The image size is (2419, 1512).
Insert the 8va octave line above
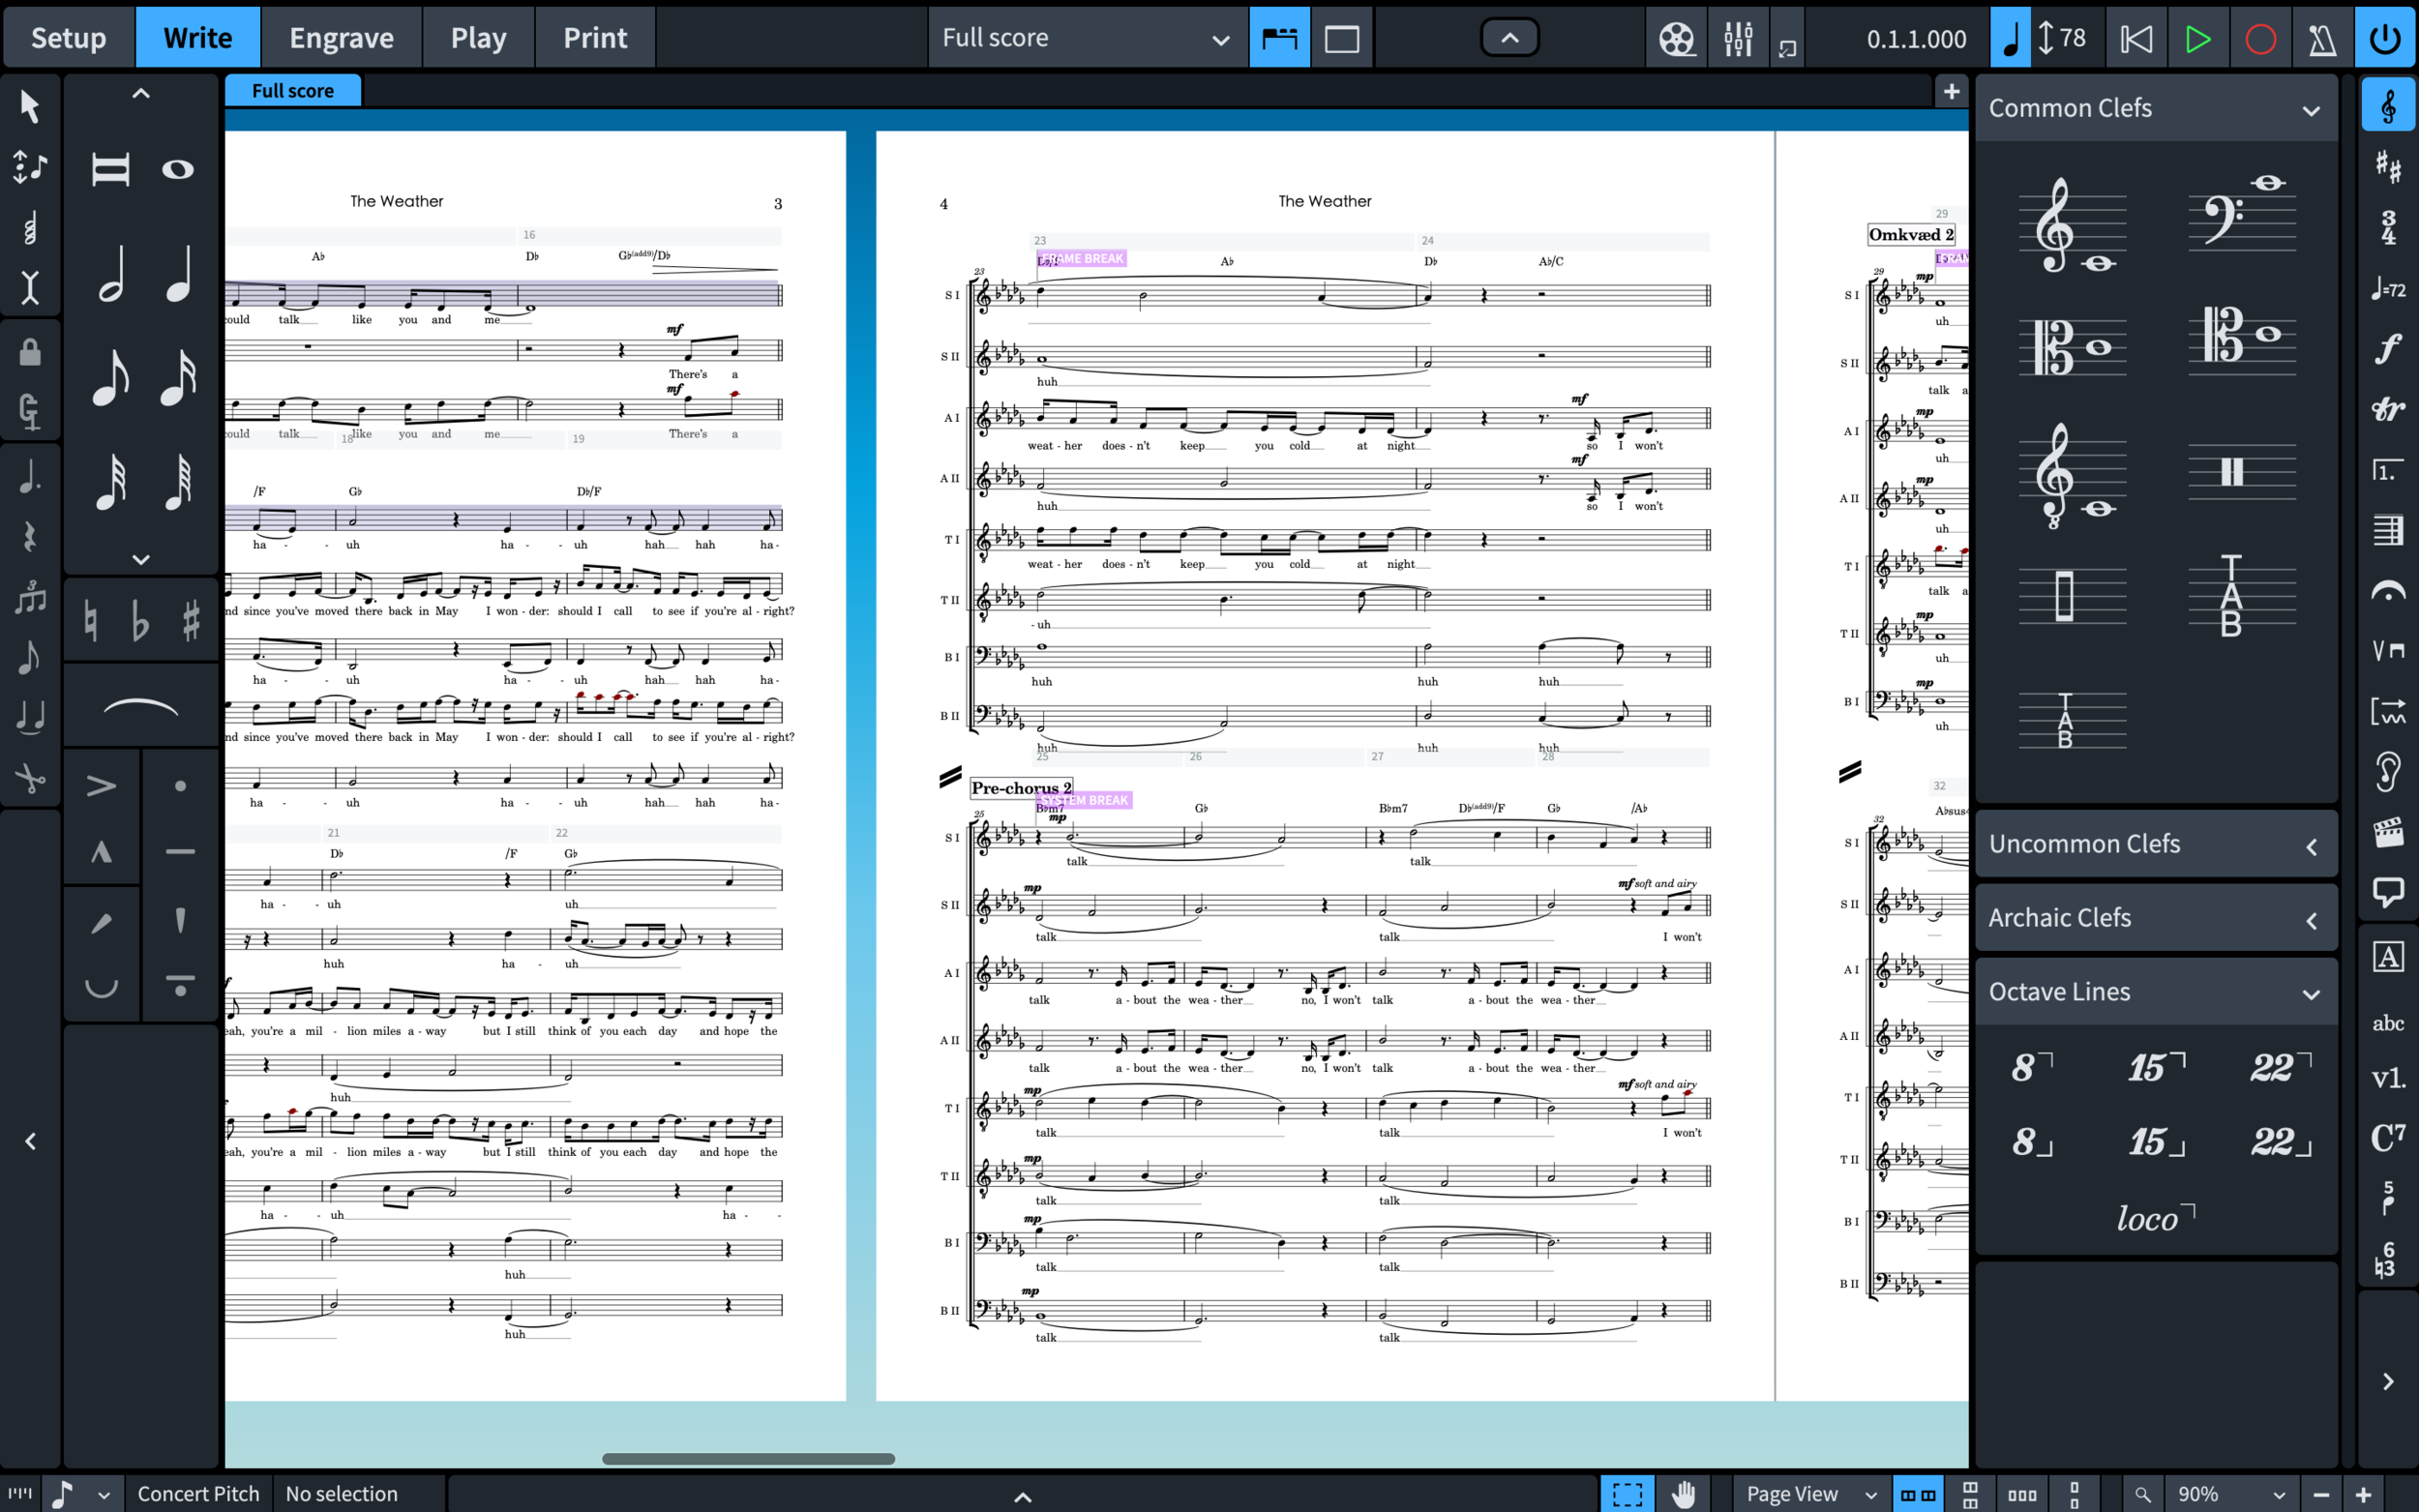coord(2032,1067)
